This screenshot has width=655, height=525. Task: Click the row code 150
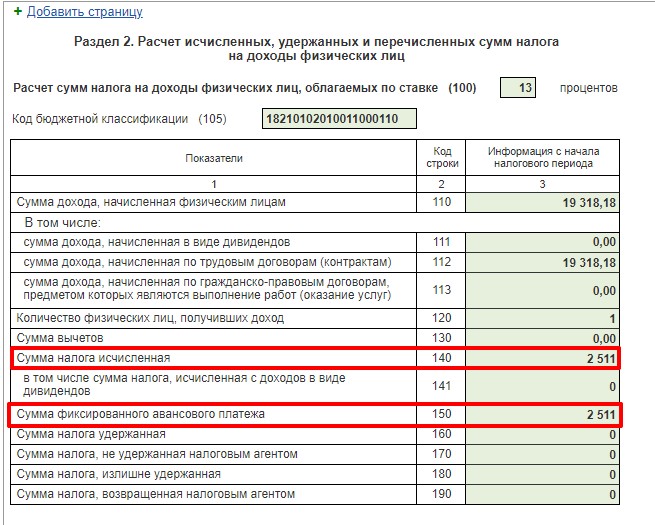click(x=442, y=414)
